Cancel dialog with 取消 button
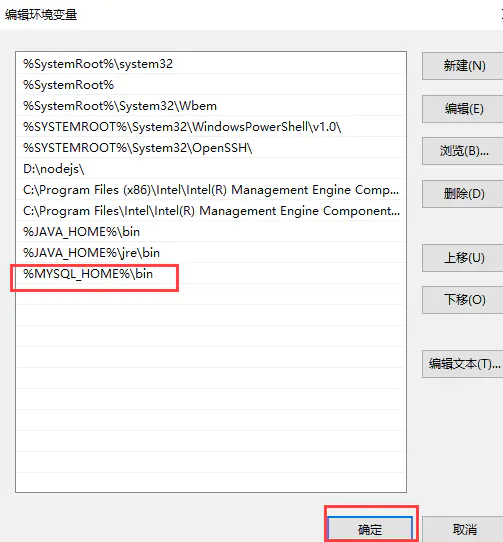 pyautogui.click(x=463, y=529)
